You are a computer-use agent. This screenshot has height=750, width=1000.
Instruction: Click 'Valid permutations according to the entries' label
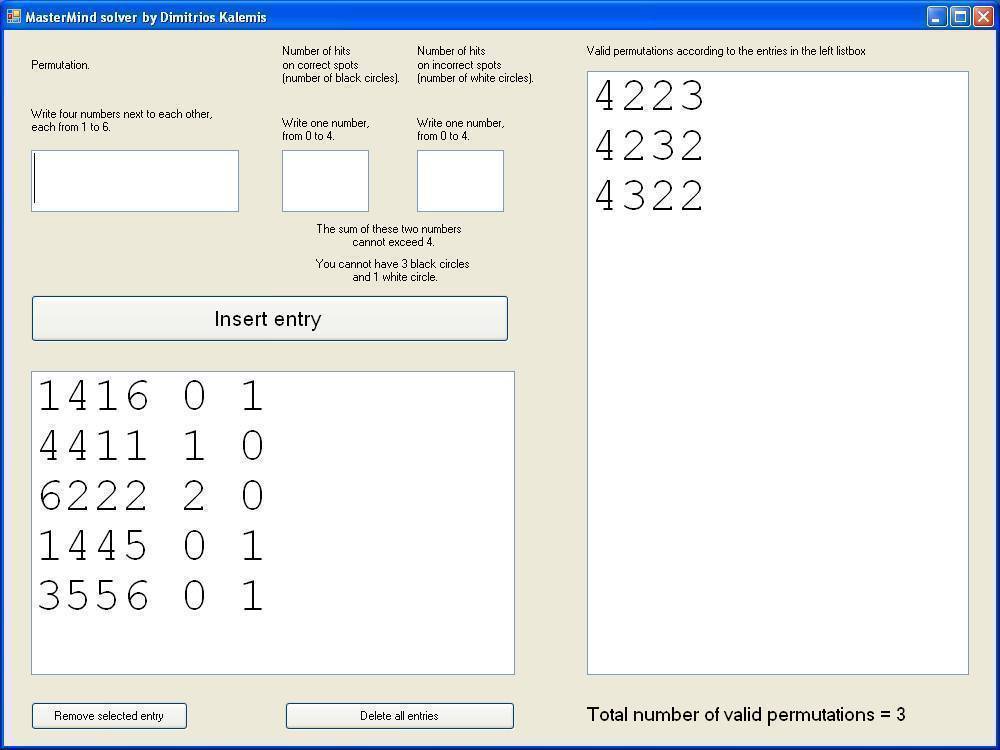pyautogui.click(x=726, y=51)
